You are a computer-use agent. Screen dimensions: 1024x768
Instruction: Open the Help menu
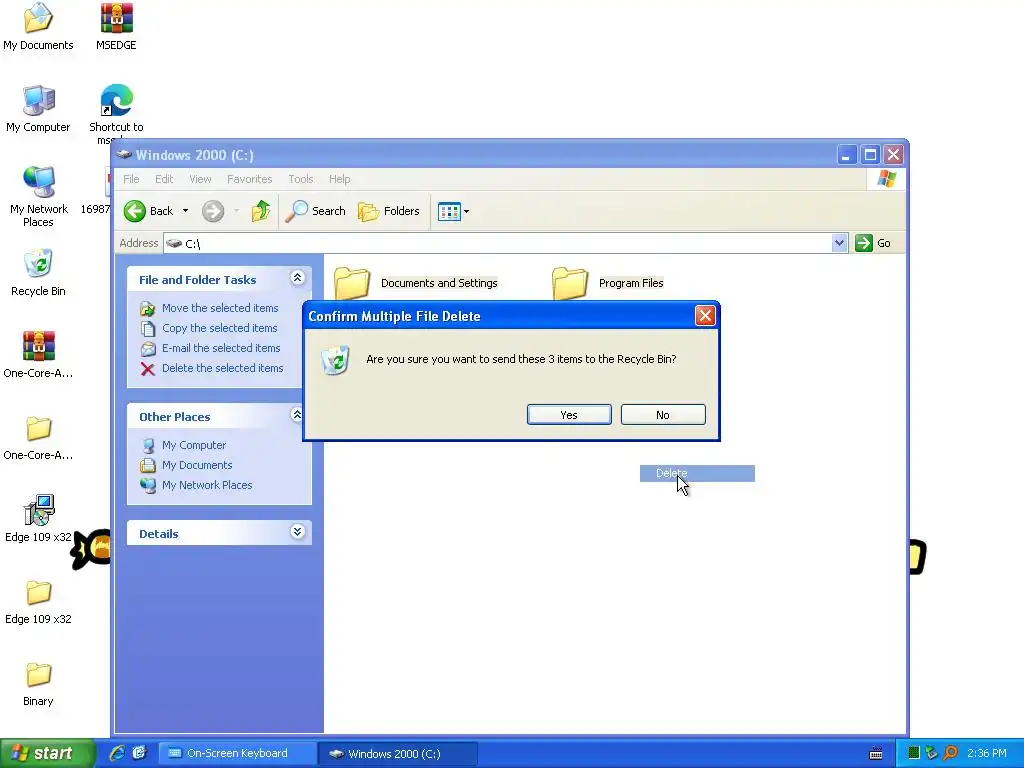tap(339, 179)
